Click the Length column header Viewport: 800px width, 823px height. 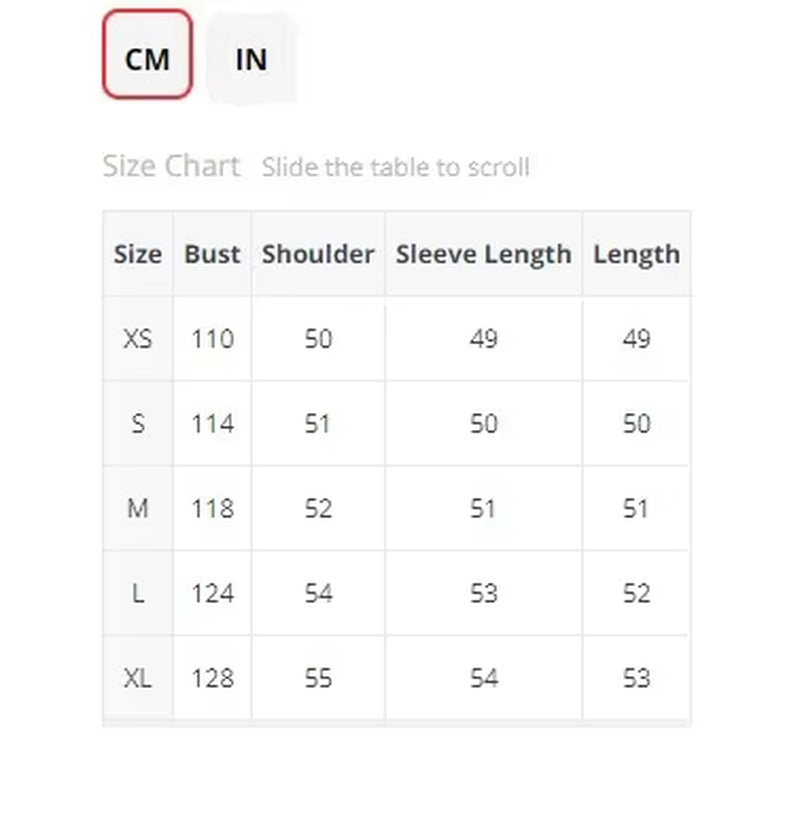click(x=637, y=255)
